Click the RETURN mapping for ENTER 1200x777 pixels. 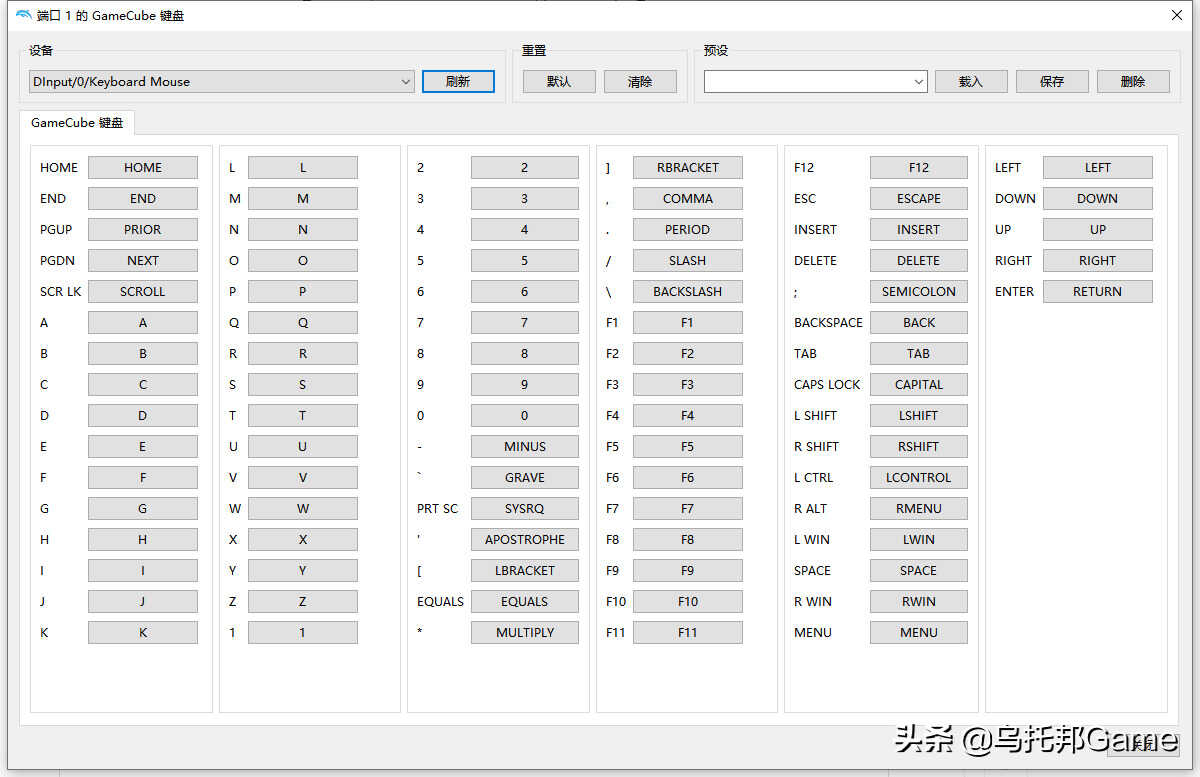pyautogui.click(x=1098, y=292)
